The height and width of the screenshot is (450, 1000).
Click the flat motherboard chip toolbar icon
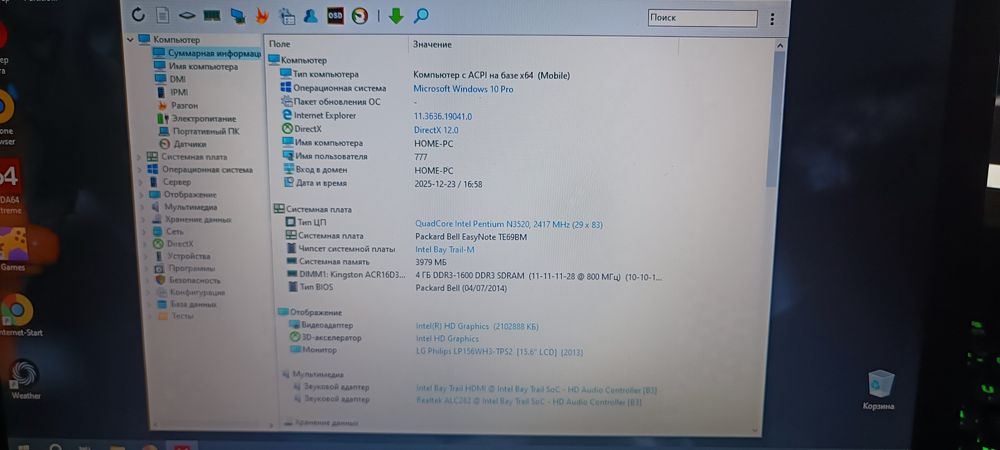click(186, 15)
